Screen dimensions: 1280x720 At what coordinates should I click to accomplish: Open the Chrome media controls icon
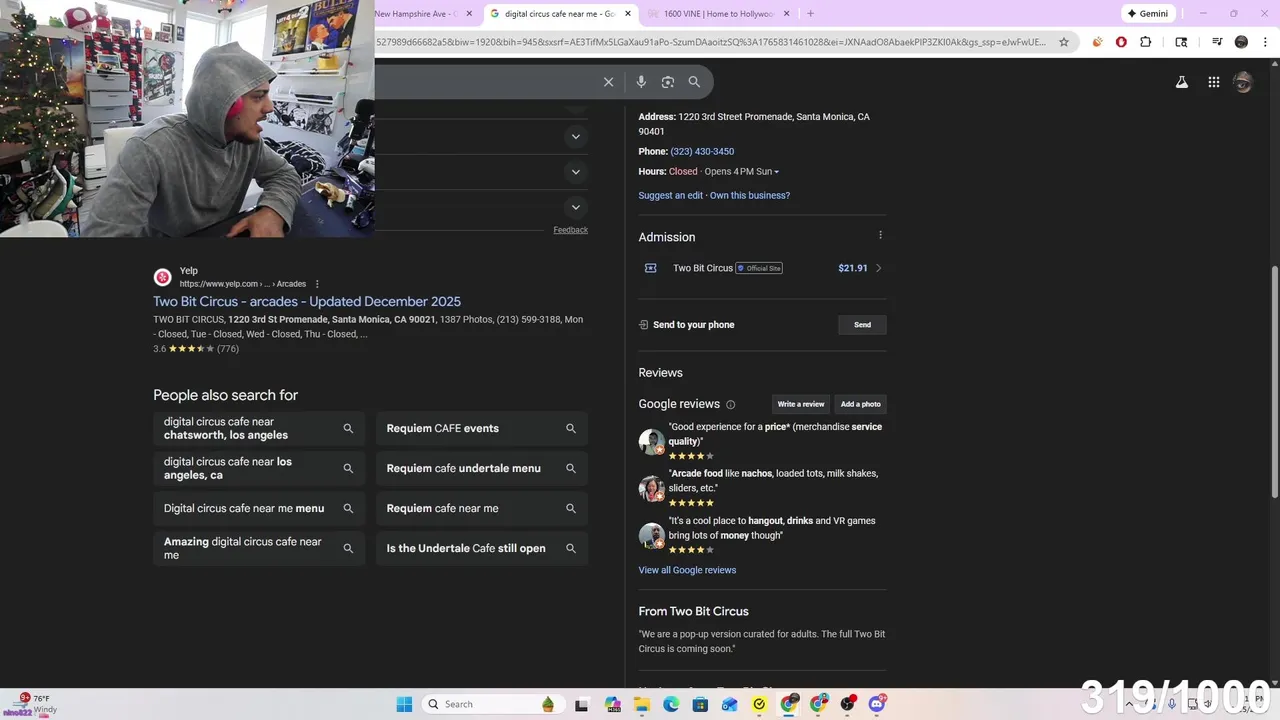coord(1217,42)
